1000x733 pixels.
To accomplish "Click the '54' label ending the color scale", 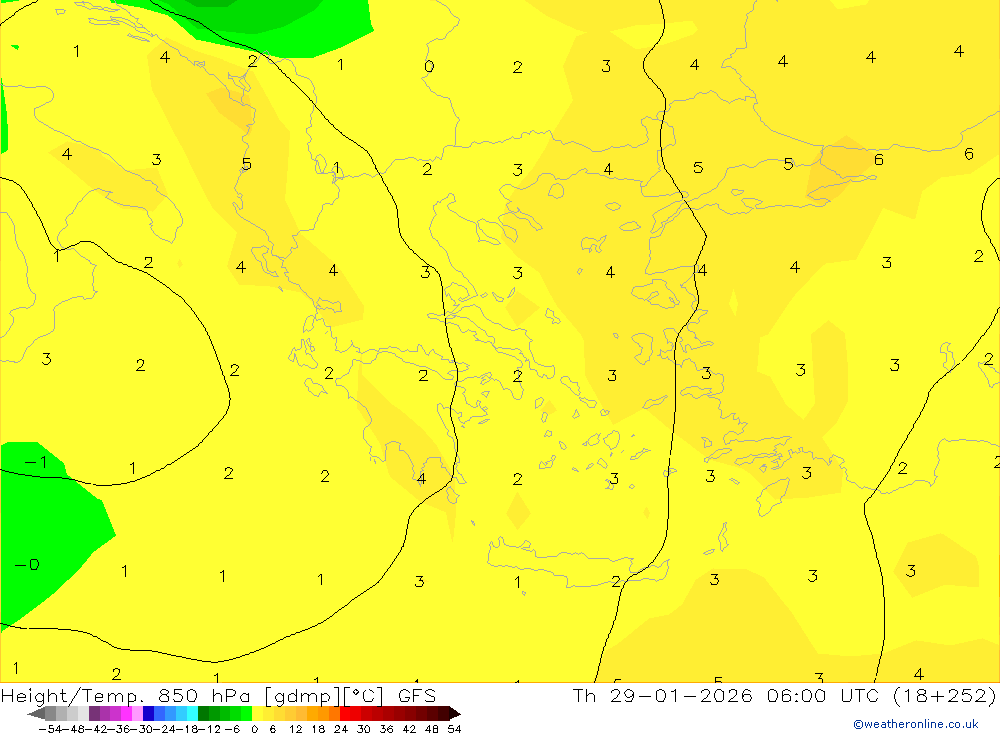I will pos(454,729).
